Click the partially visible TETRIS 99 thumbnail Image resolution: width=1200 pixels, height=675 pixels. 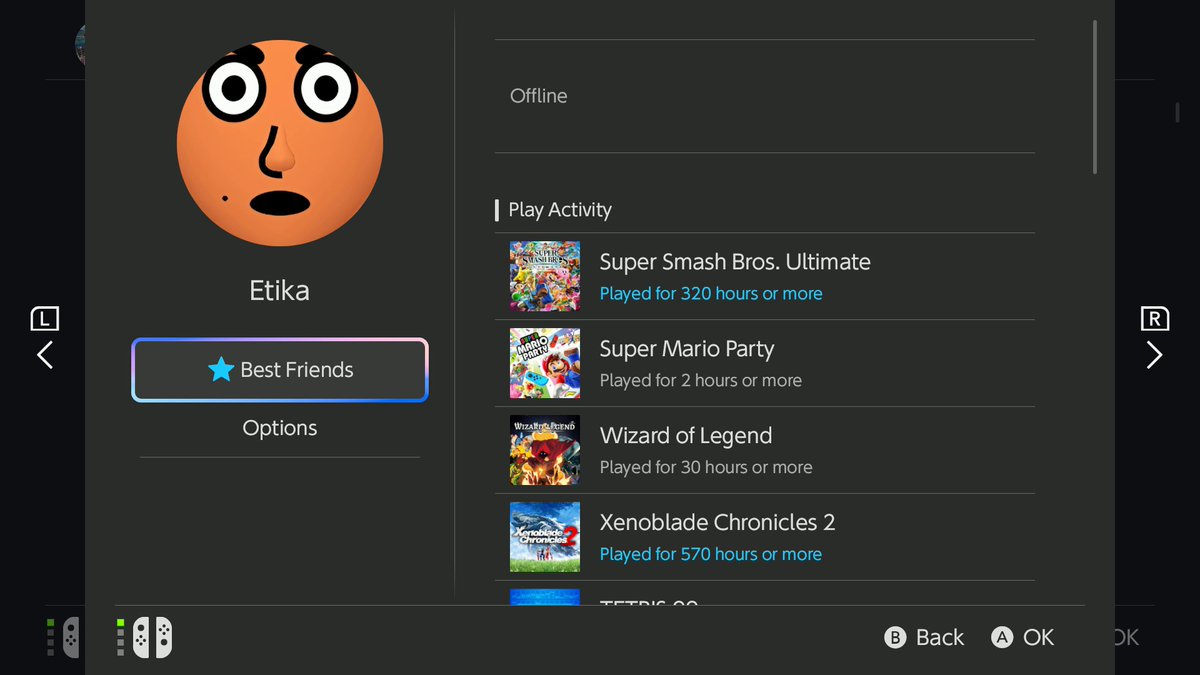(545, 597)
